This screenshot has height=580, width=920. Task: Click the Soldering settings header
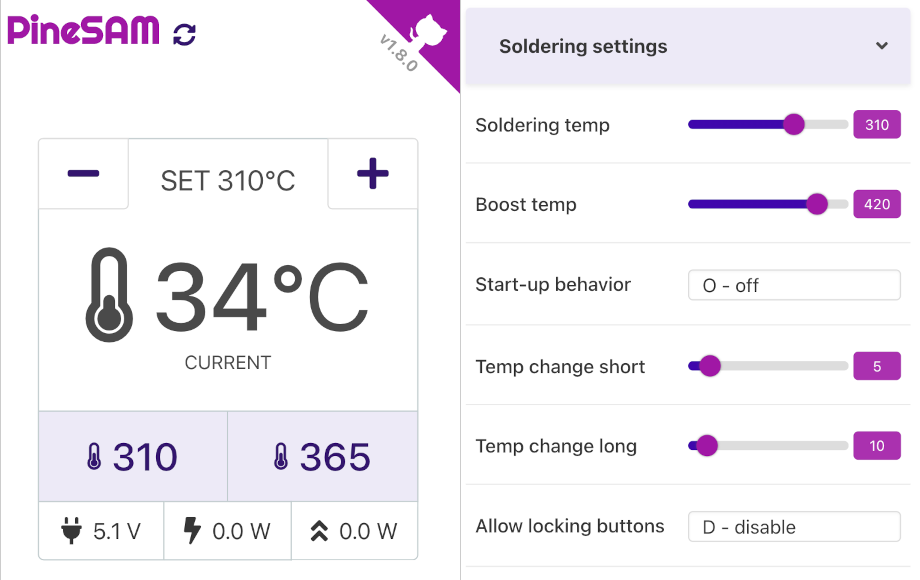[x=583, y=46]
